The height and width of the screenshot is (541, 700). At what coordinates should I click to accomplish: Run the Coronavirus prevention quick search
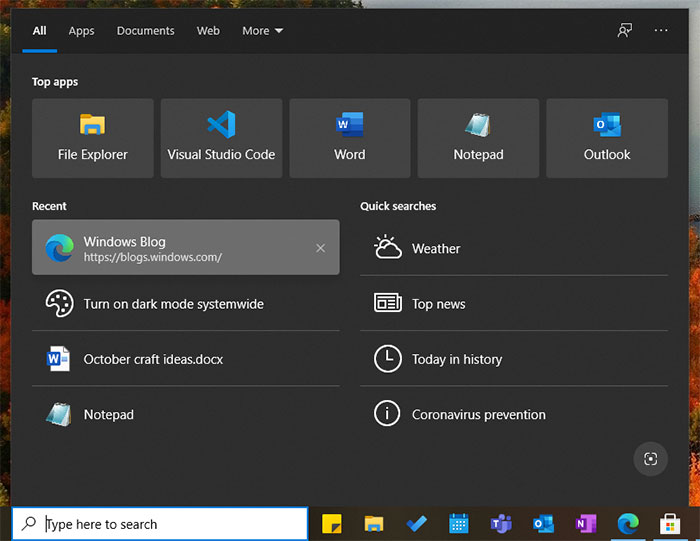pyautogui.click(x=514, y=414)
